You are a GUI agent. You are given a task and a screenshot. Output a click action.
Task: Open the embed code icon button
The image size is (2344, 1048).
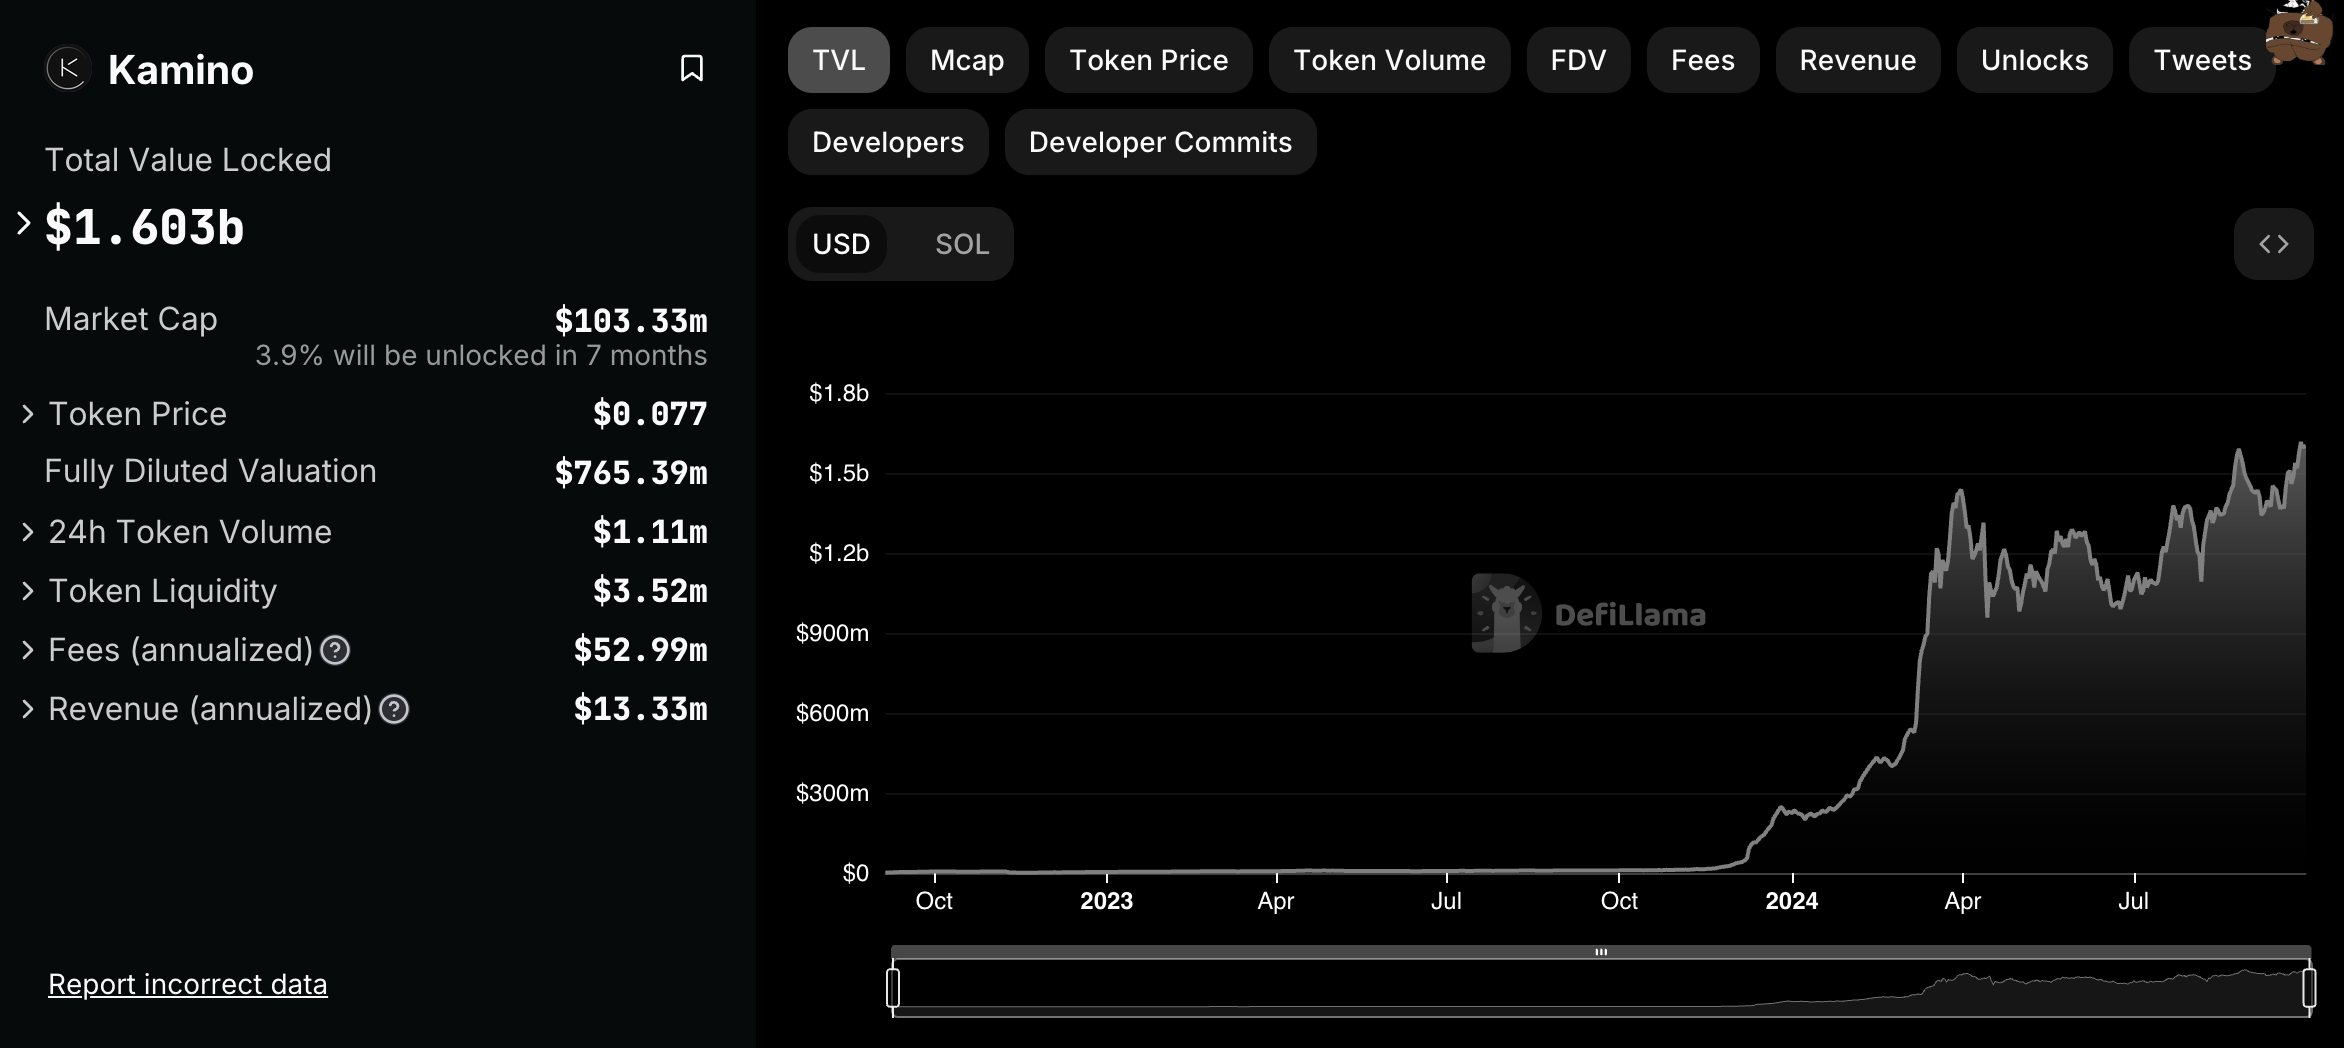tap(2273, 244)
